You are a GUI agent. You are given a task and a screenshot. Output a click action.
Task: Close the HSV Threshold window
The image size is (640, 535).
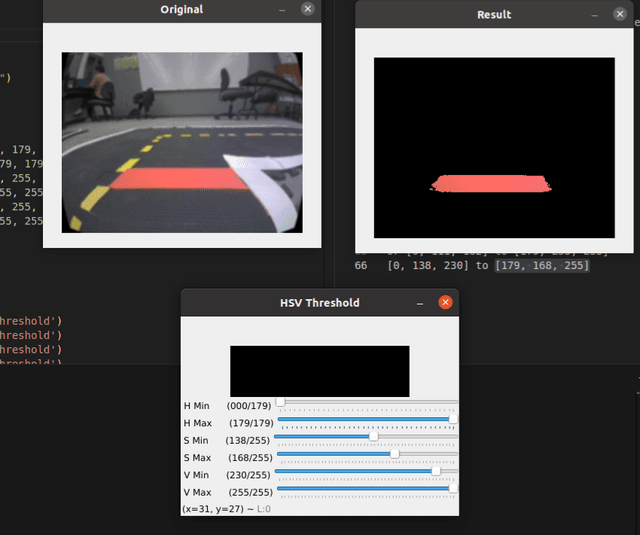tap(446, 302)
